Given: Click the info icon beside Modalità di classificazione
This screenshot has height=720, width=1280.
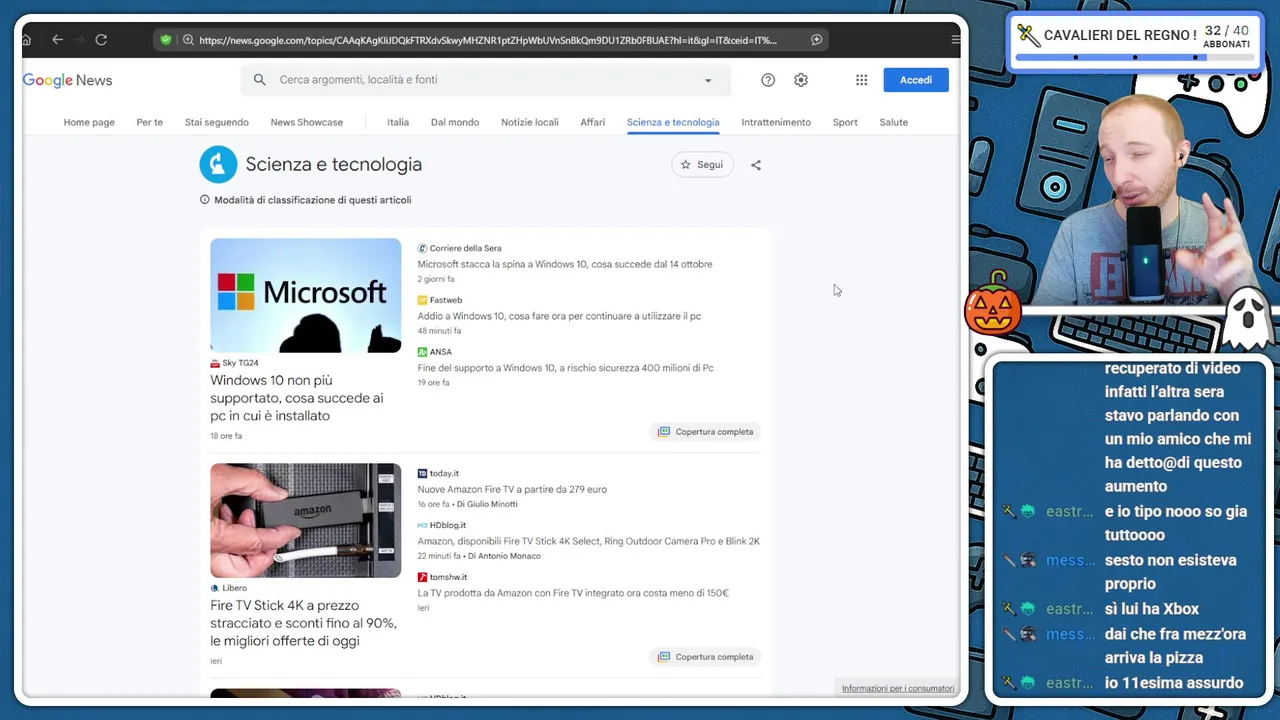Looking at the screenshot, I should point(205,200).
